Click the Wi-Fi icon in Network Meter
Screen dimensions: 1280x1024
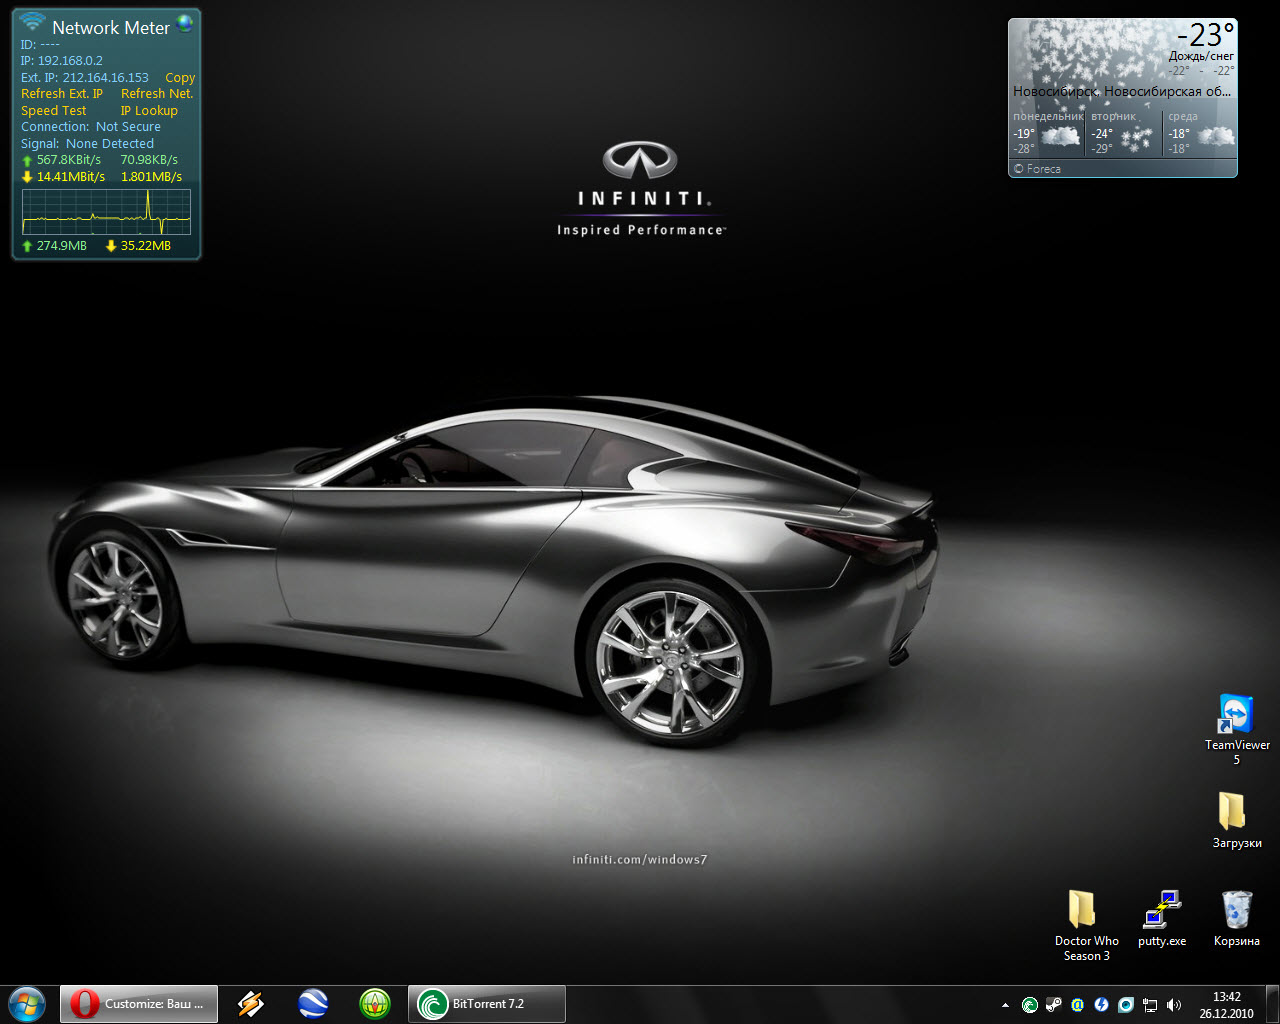tap(33, 21)
